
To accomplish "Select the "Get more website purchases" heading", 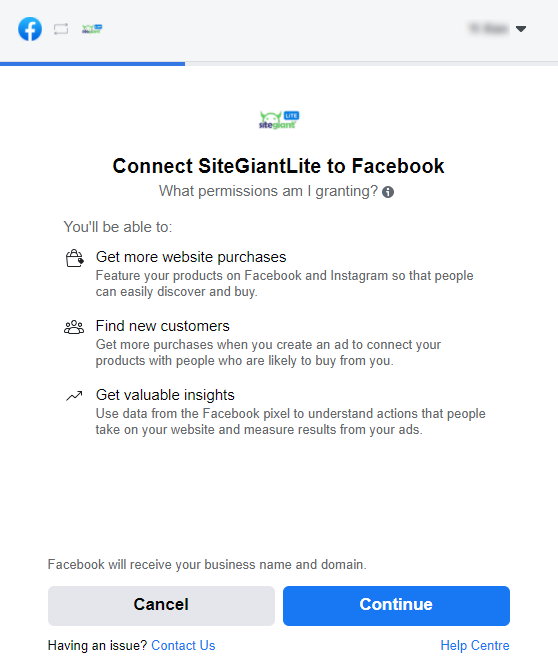I will pyautogui.click(x=191, y=257).
